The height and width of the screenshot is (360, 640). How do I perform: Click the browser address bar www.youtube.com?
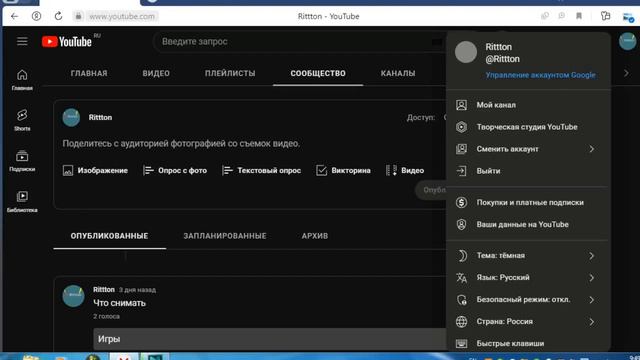122,16
